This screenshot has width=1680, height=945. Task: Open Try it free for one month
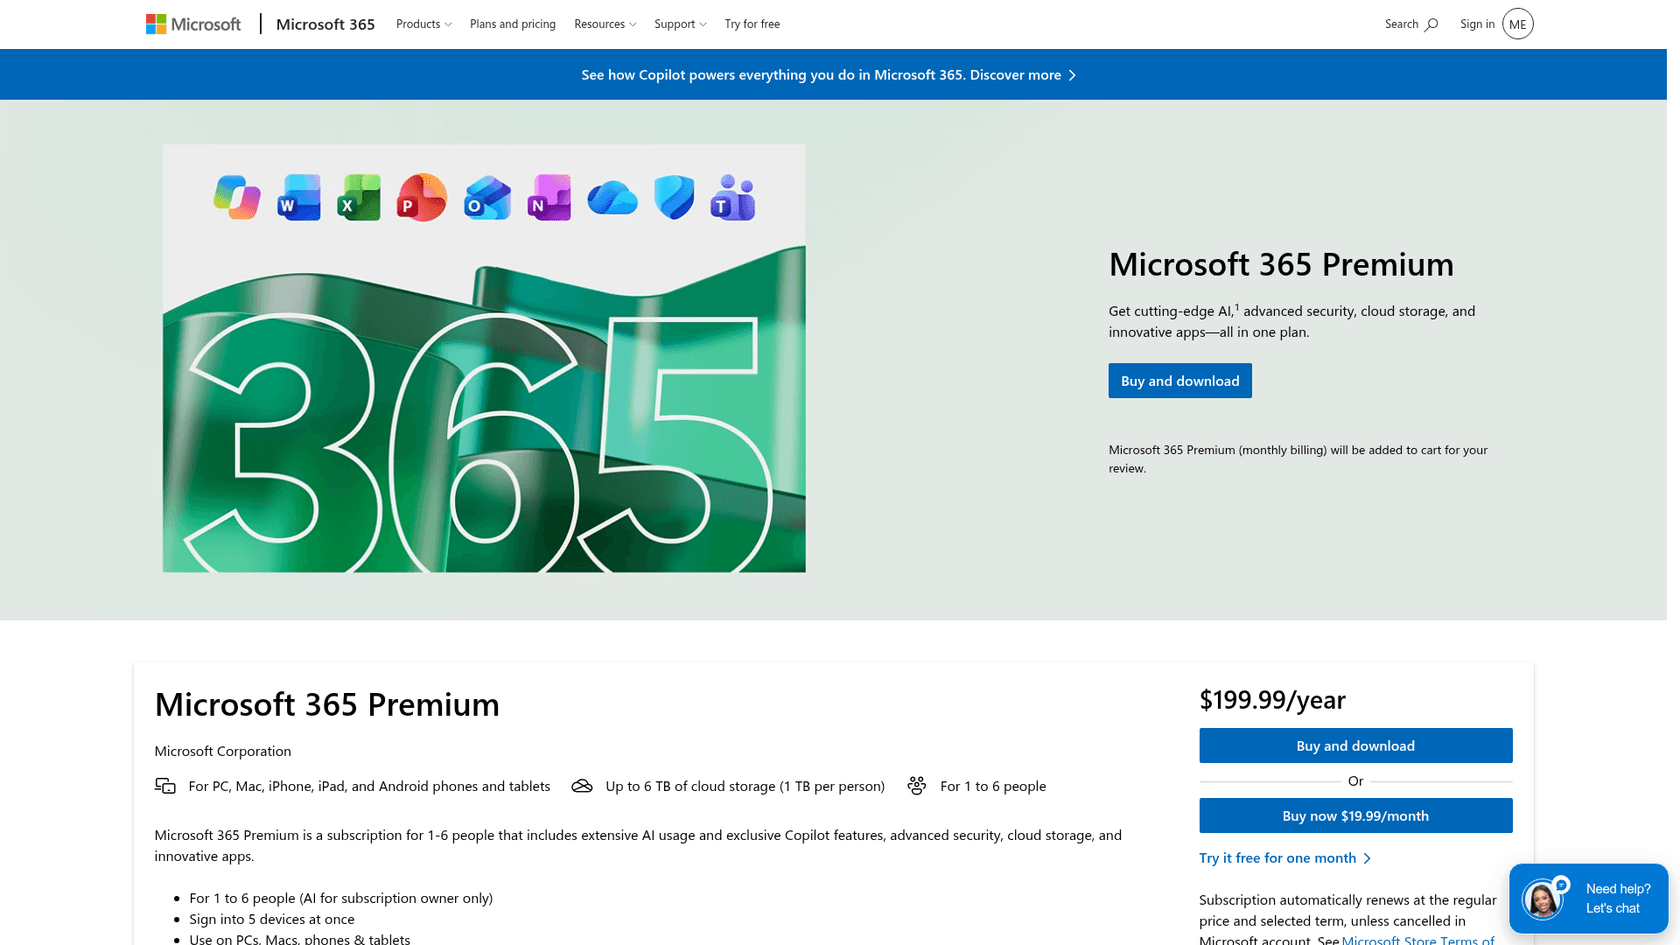coord(1285,858)
